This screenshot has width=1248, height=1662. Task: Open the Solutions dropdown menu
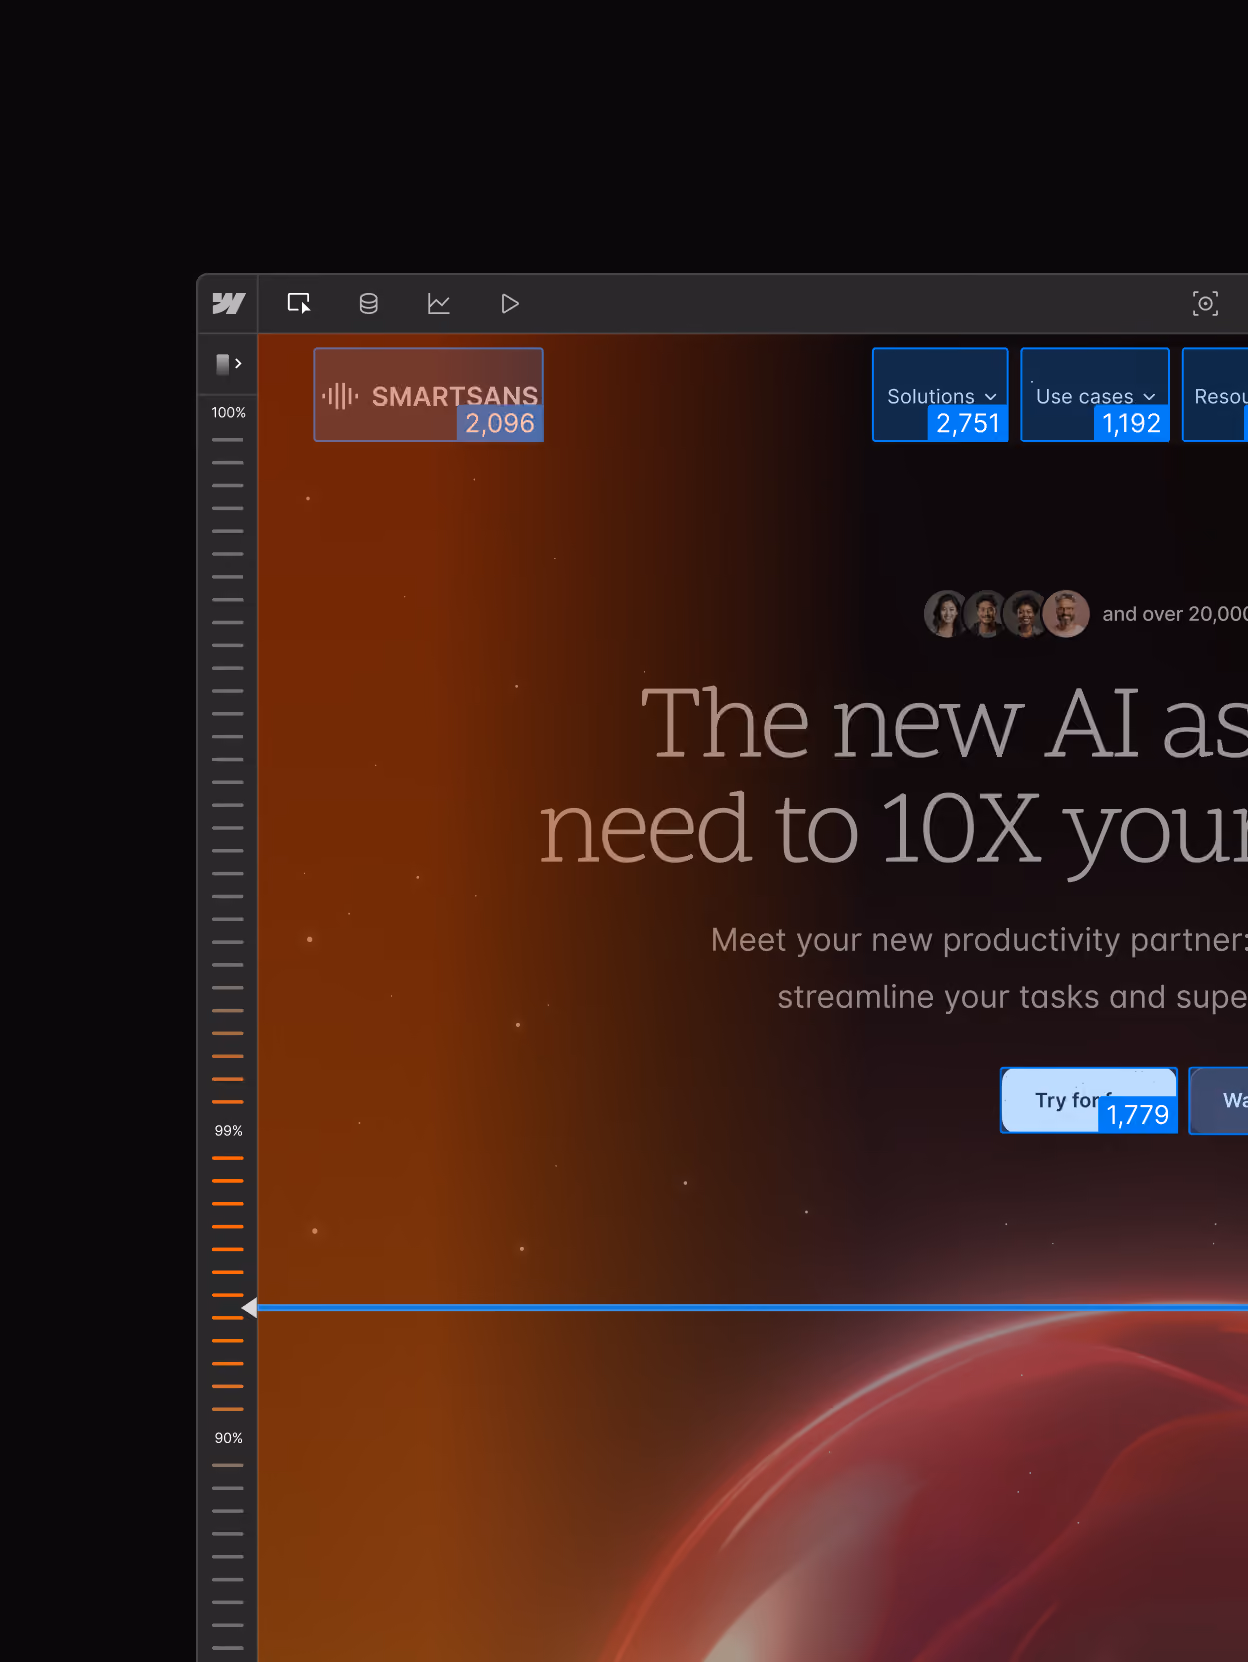click(x=940, y=395)
